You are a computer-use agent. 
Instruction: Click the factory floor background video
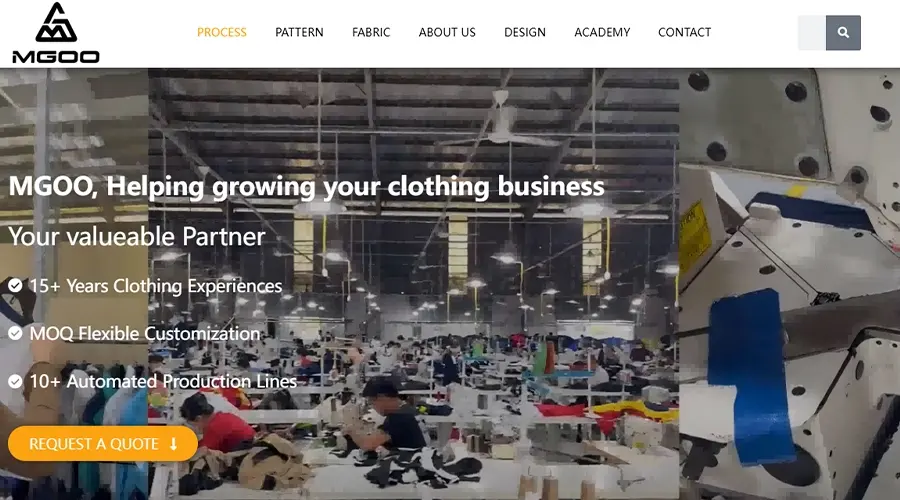click(x=413, y=284)
